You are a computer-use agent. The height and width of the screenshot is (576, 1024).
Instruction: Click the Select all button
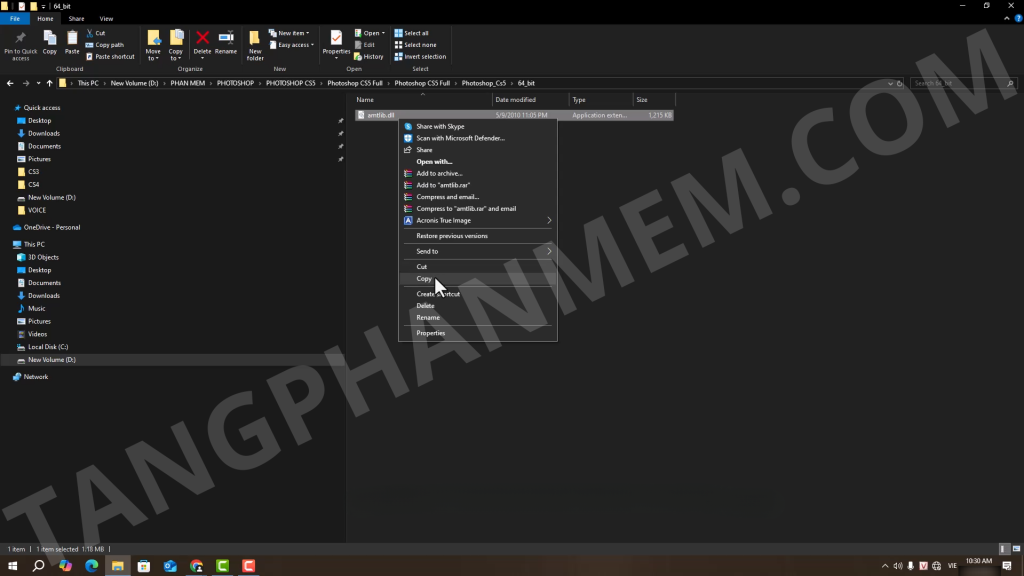pyautogui.click(x=415, y=33)
